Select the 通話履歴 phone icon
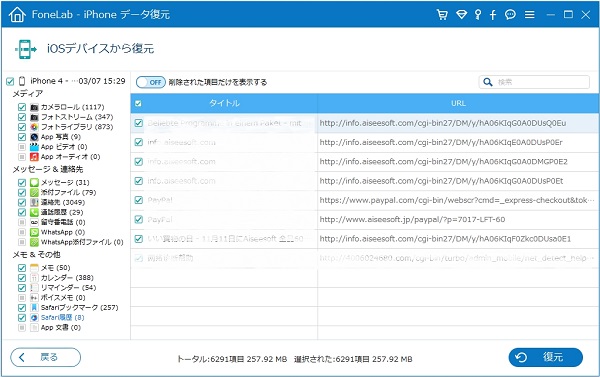600x377 pixels. 34,212
